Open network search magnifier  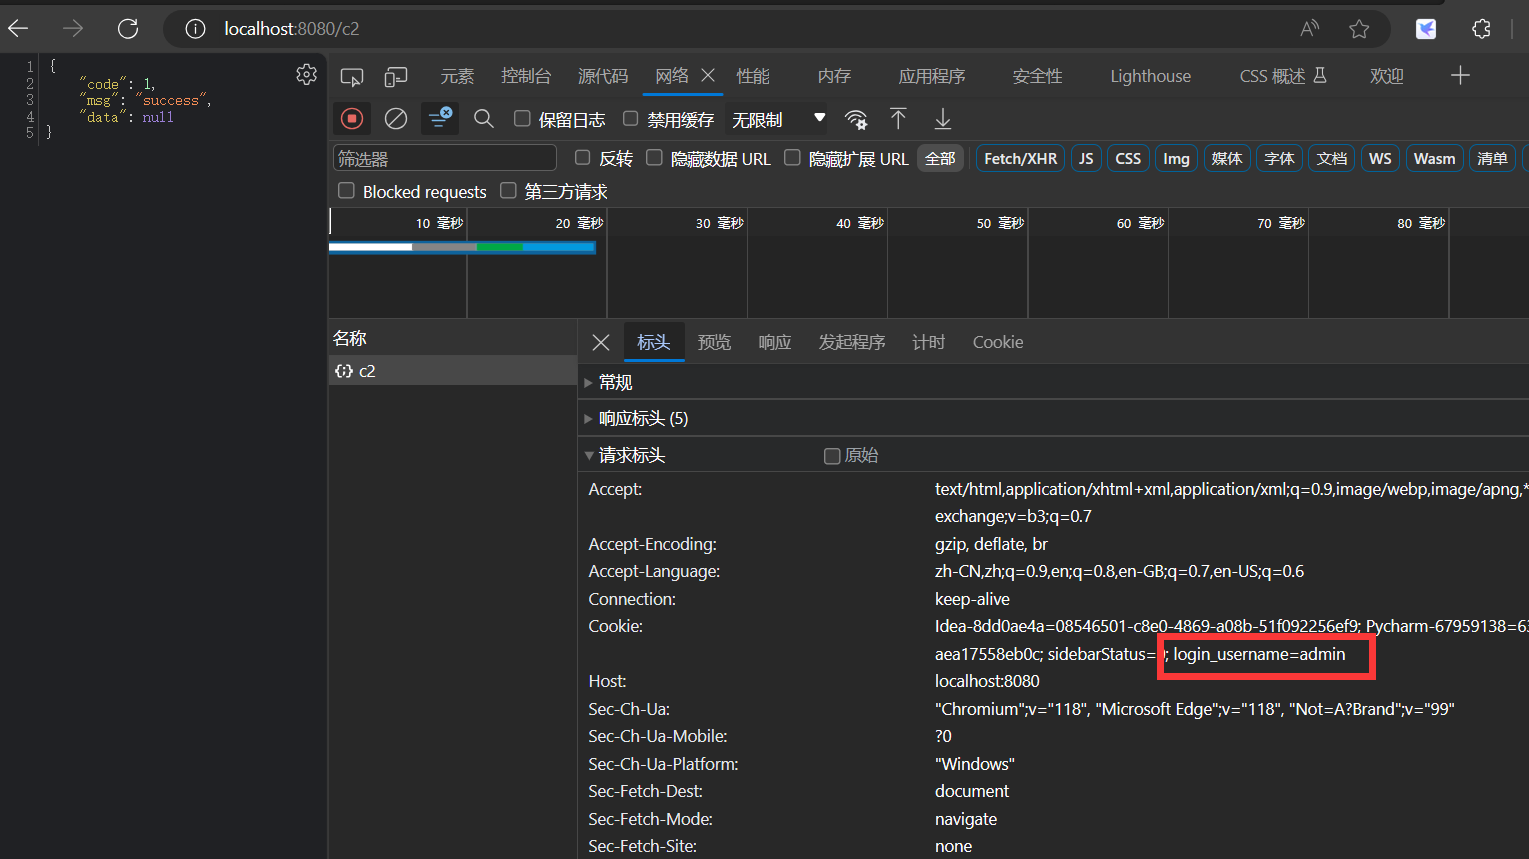pos(484,119)
